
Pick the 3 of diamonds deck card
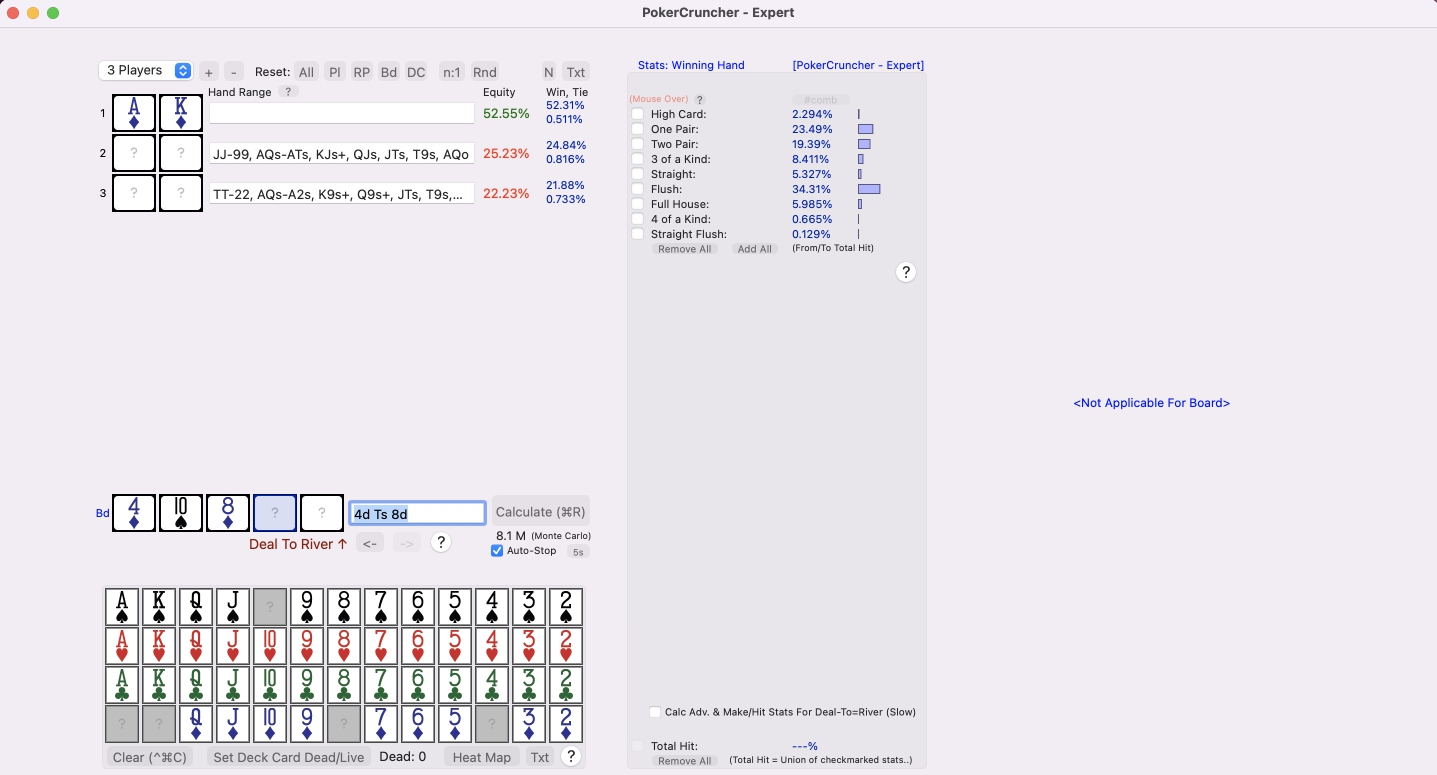point(529,724)
